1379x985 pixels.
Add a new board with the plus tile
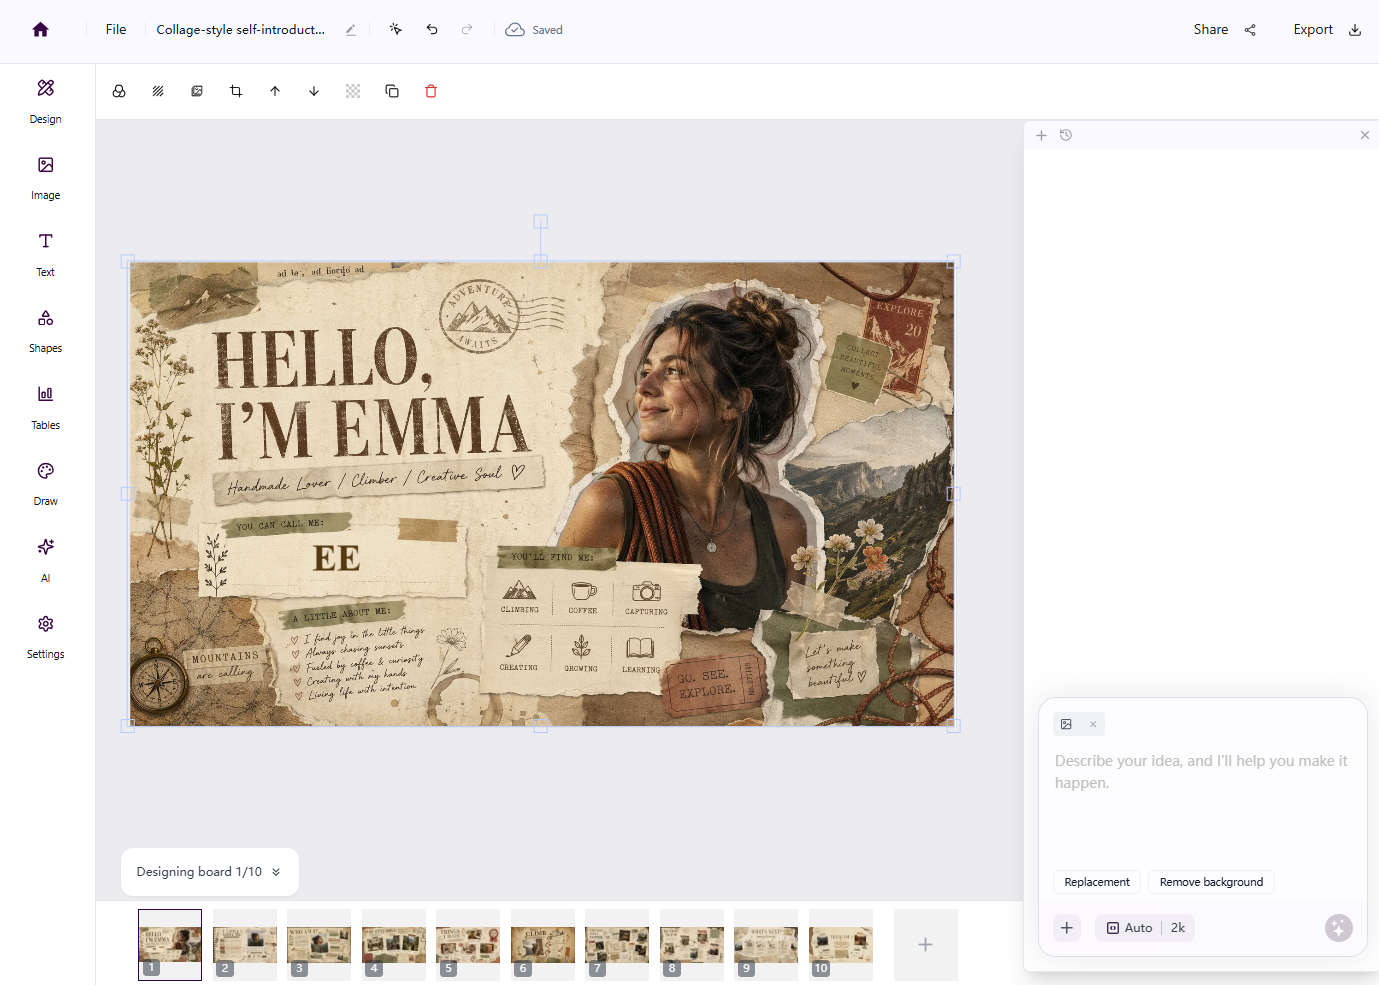(x=926, y=944)
